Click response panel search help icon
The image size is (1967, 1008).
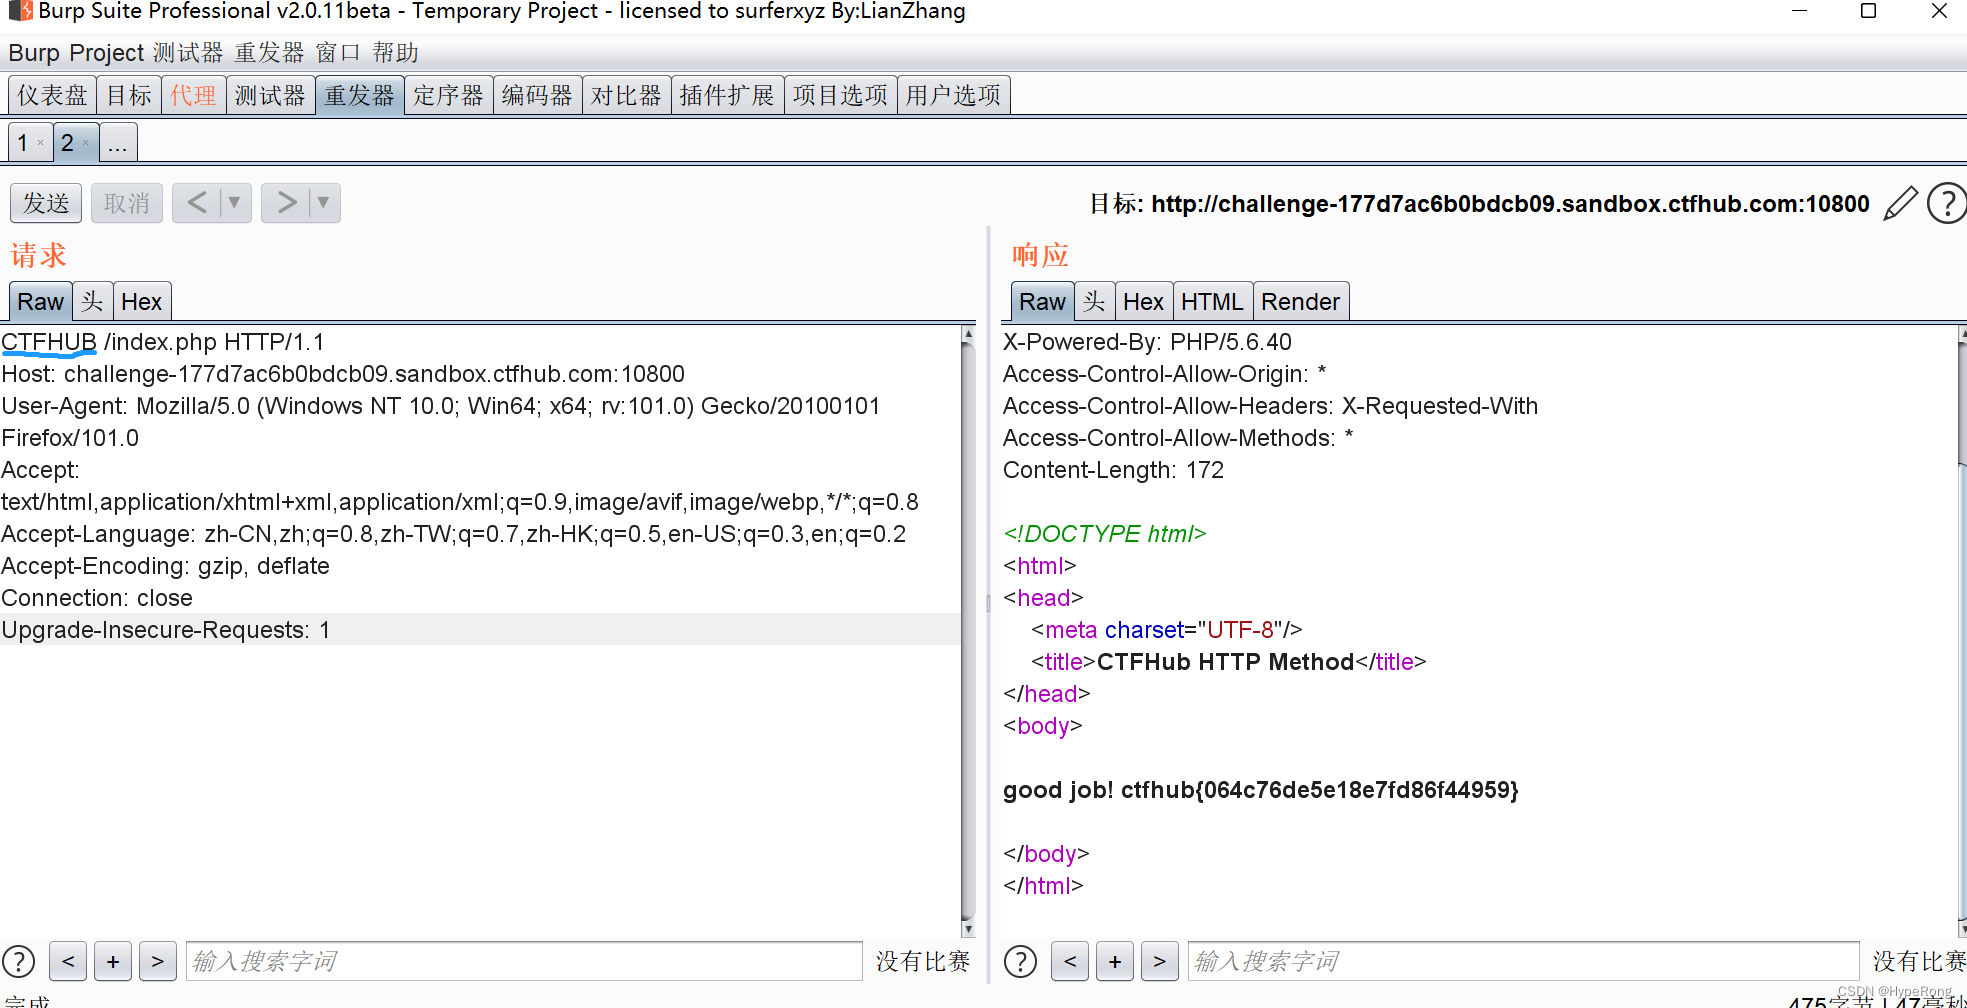pyautogui.click(x=1020, y=962)
